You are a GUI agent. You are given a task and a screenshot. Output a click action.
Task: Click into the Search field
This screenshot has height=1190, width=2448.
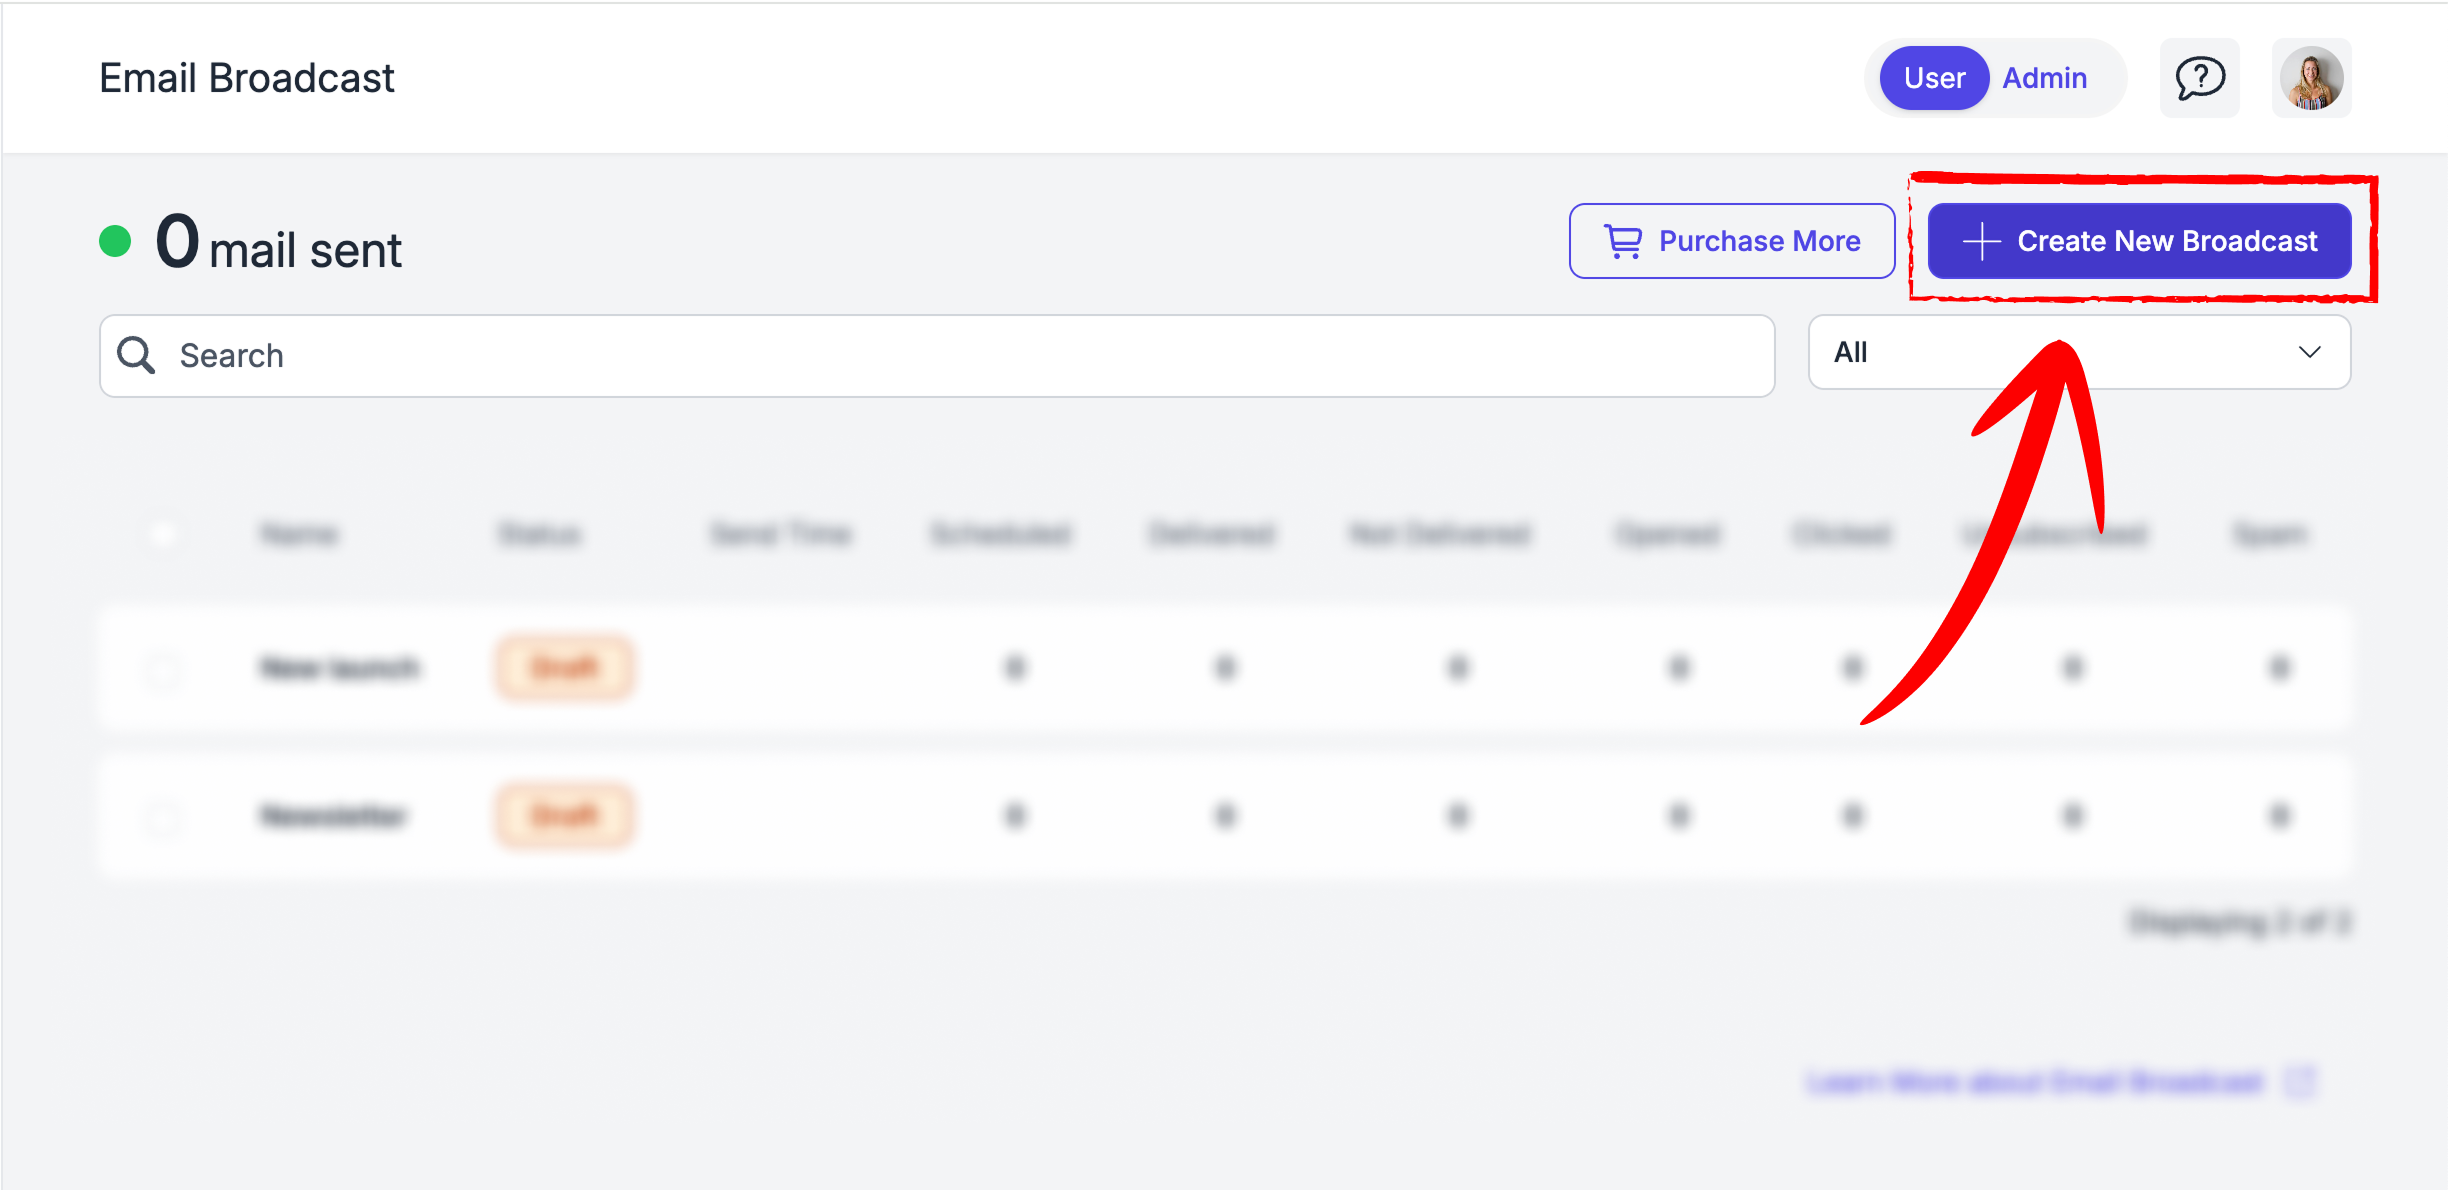pyautogui.click(x=937, y=356)
